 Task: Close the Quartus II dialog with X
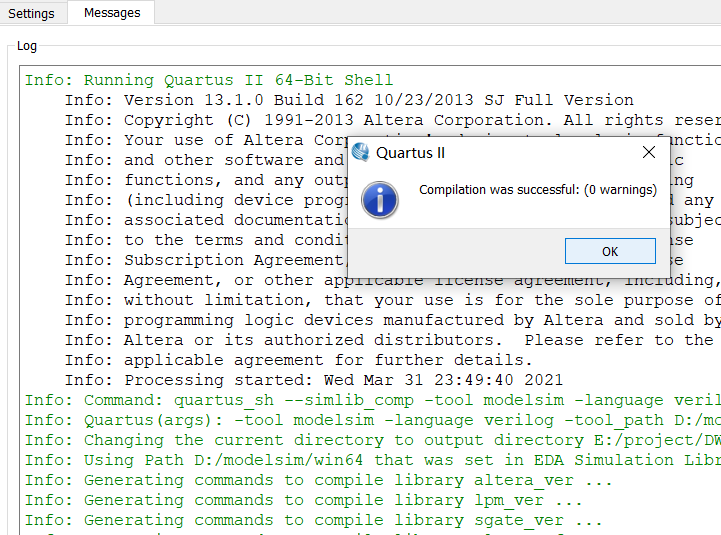(x=649, y=152)
